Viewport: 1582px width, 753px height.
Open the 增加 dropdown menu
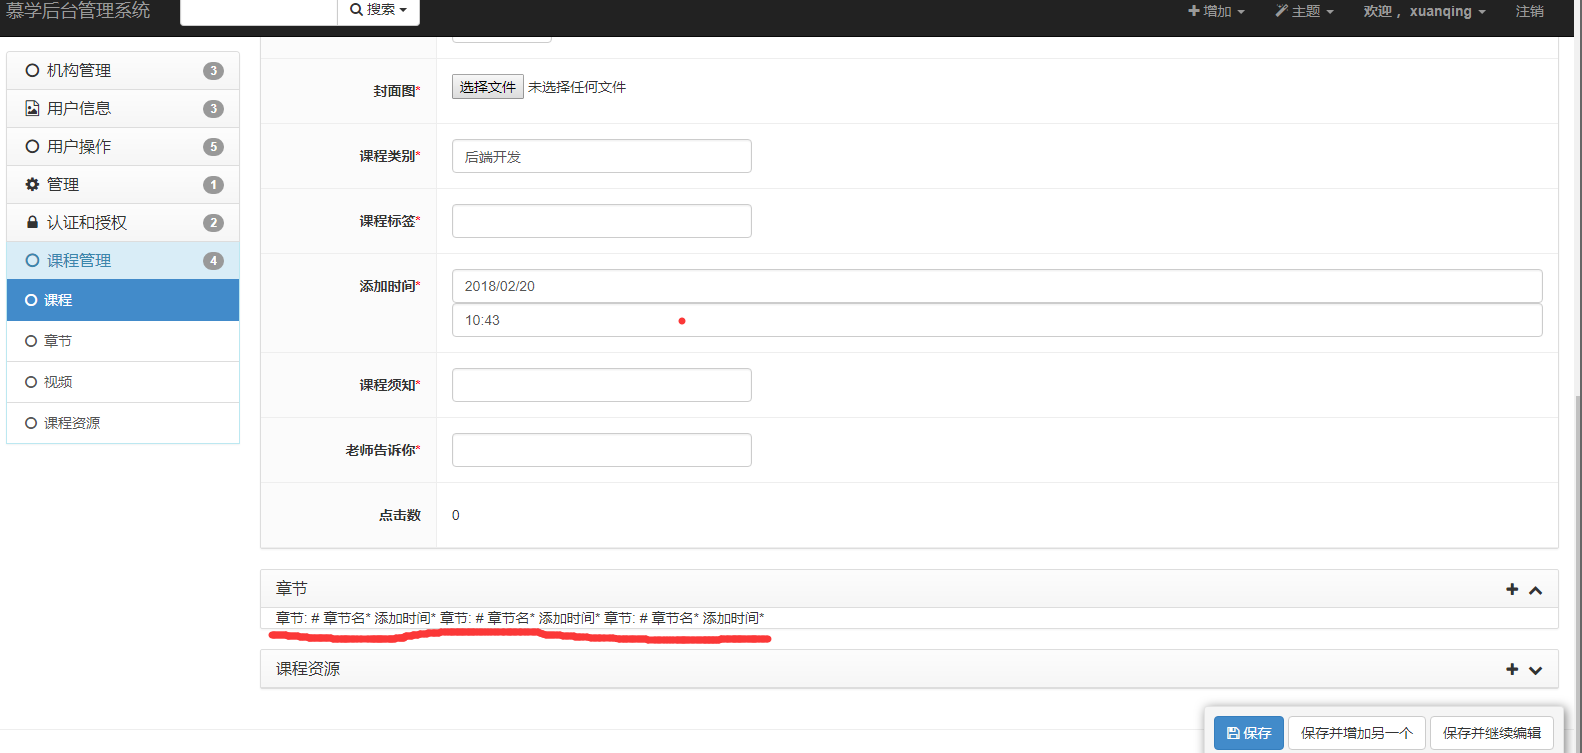[1216, 11]
